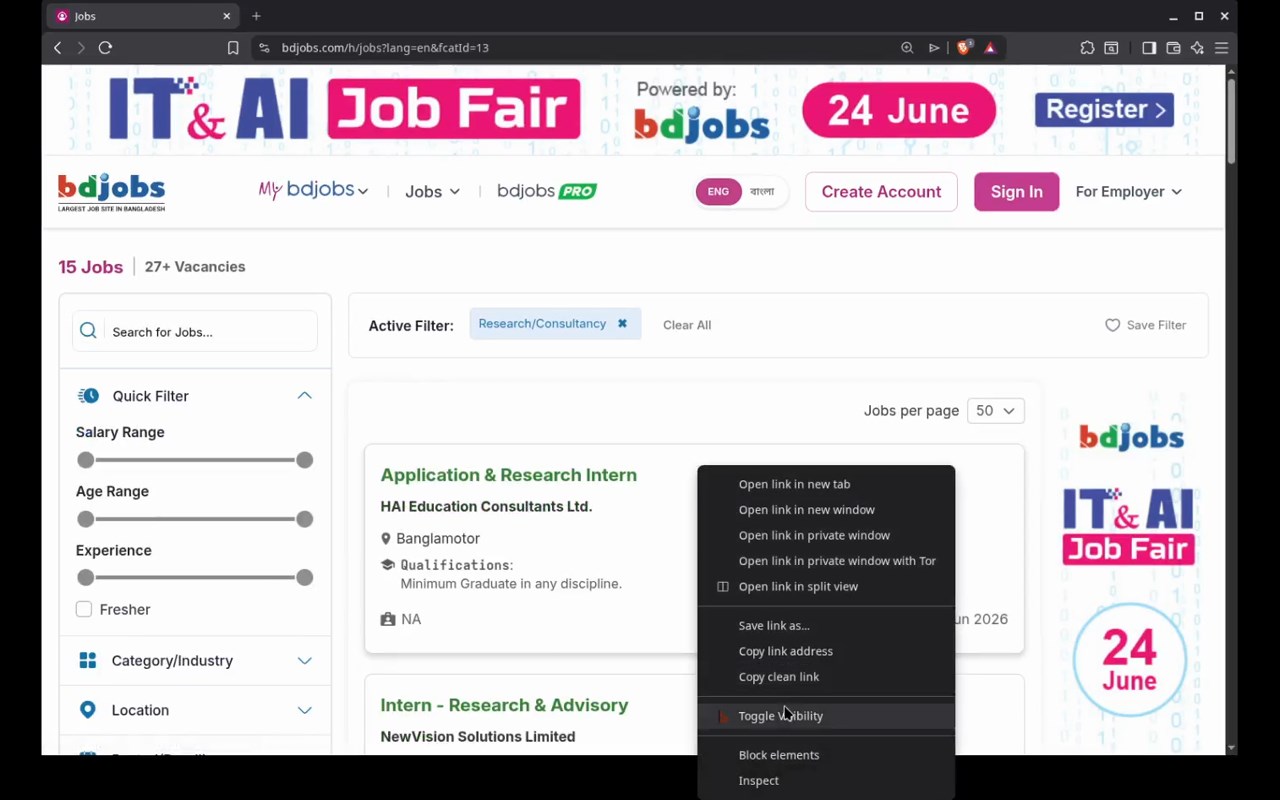The width and height of the screenshot is (1280, 800).
Task: Click the browser forward arrow
Action: [81, 47]
